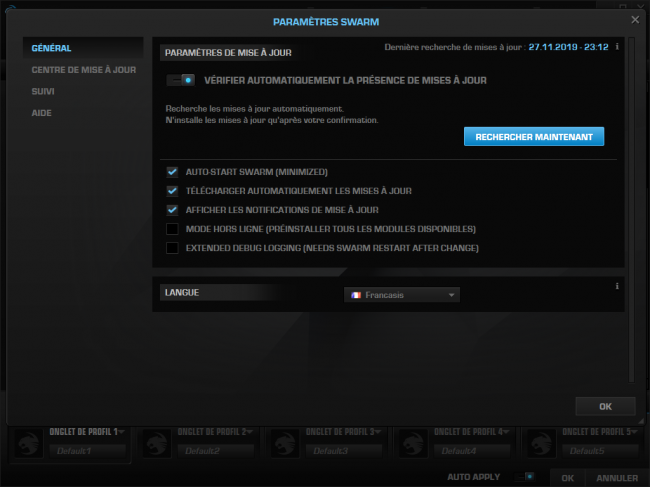Switch to the Suivi section
This screenshot has height=487, width=650.
pyautogui.click(x=43, y=91)
